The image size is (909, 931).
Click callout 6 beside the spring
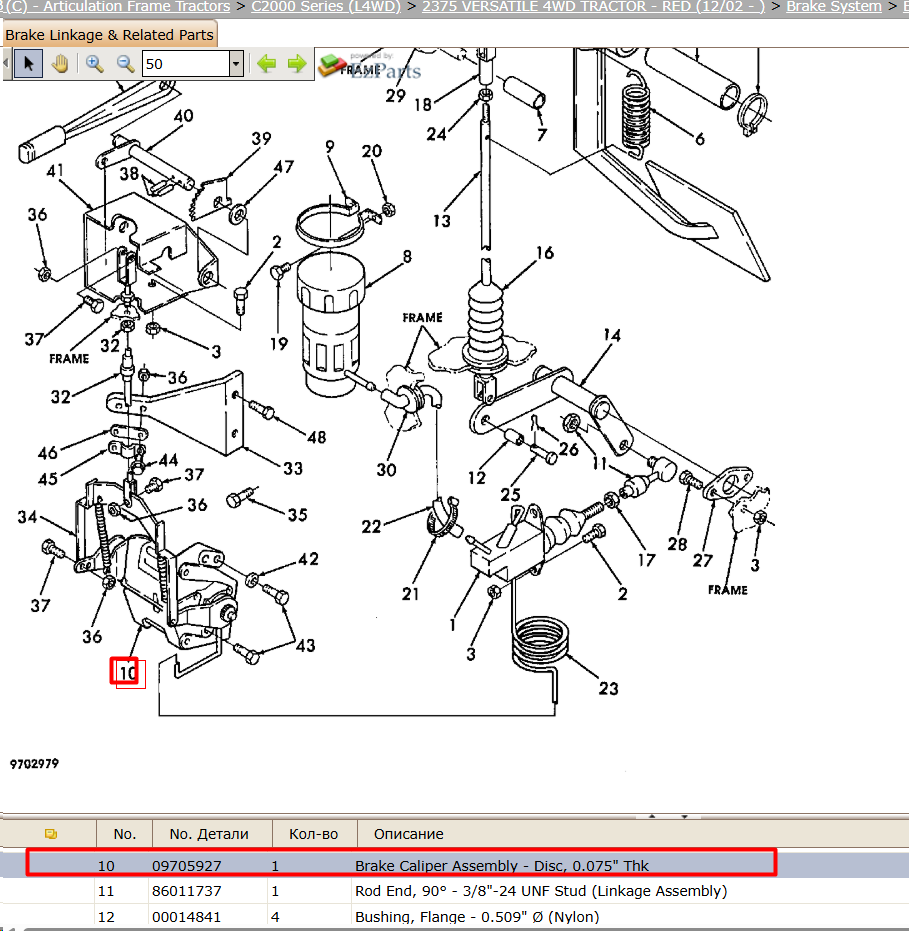pos(699,139)
